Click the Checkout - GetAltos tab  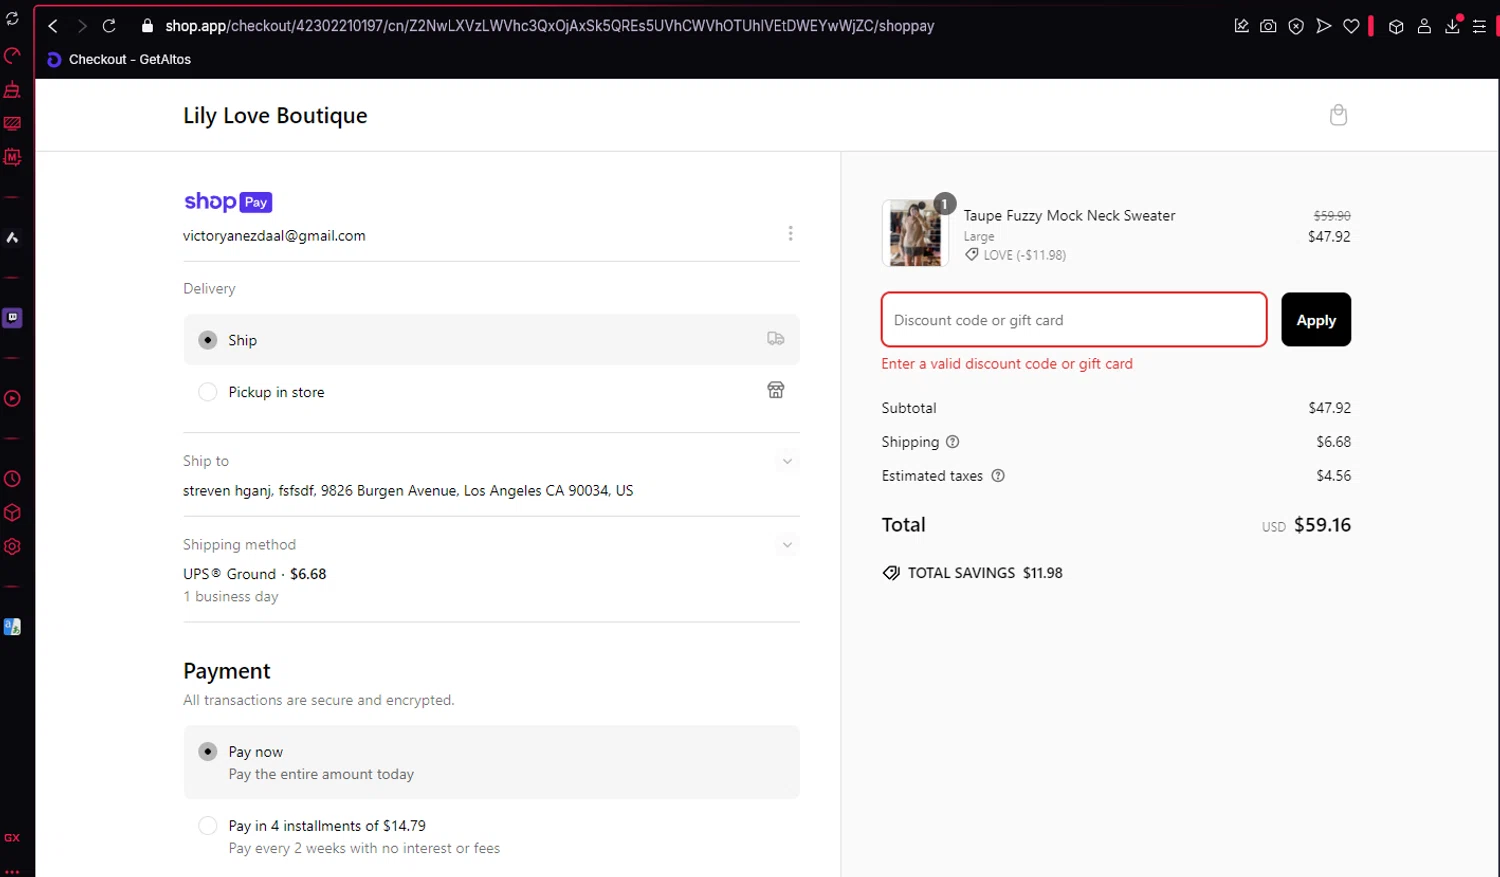pos(119,60)
